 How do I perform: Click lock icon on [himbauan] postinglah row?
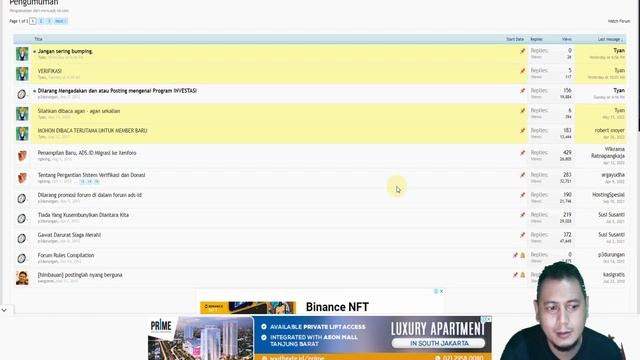[x=522, y=275]
